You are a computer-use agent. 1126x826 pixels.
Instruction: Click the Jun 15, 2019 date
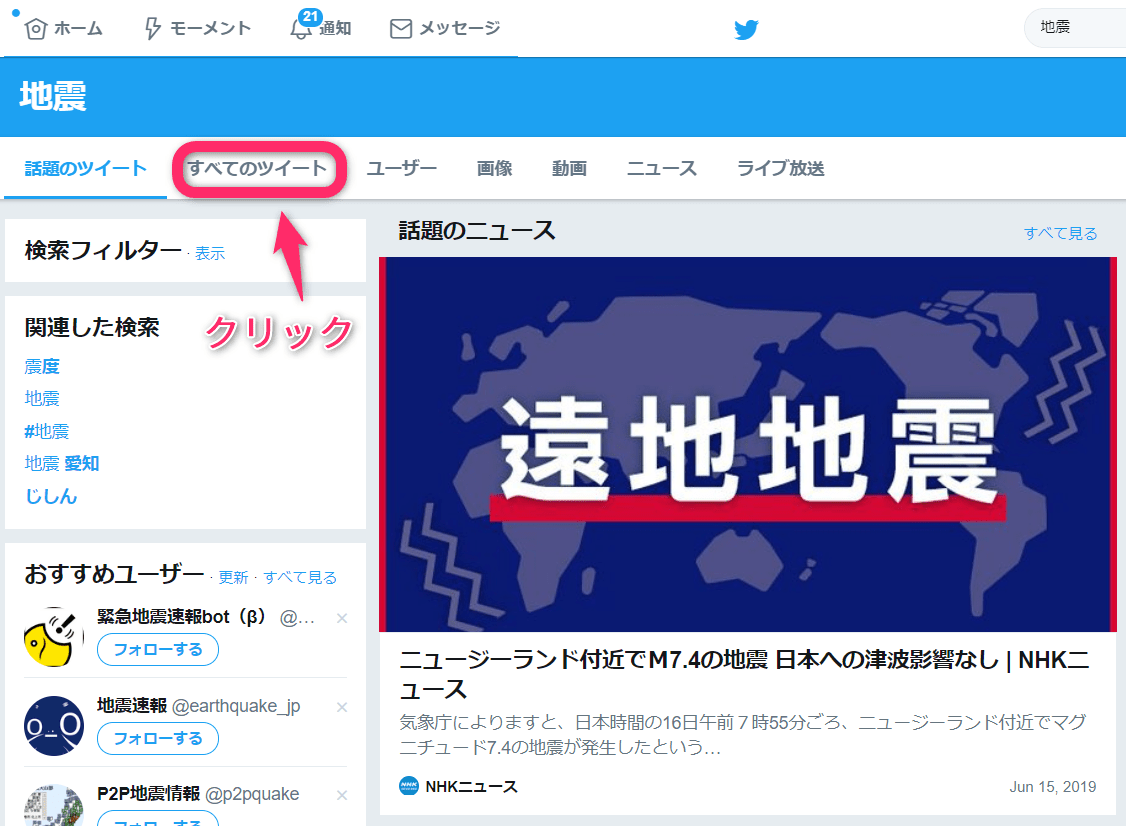[x=1053, y=786]
